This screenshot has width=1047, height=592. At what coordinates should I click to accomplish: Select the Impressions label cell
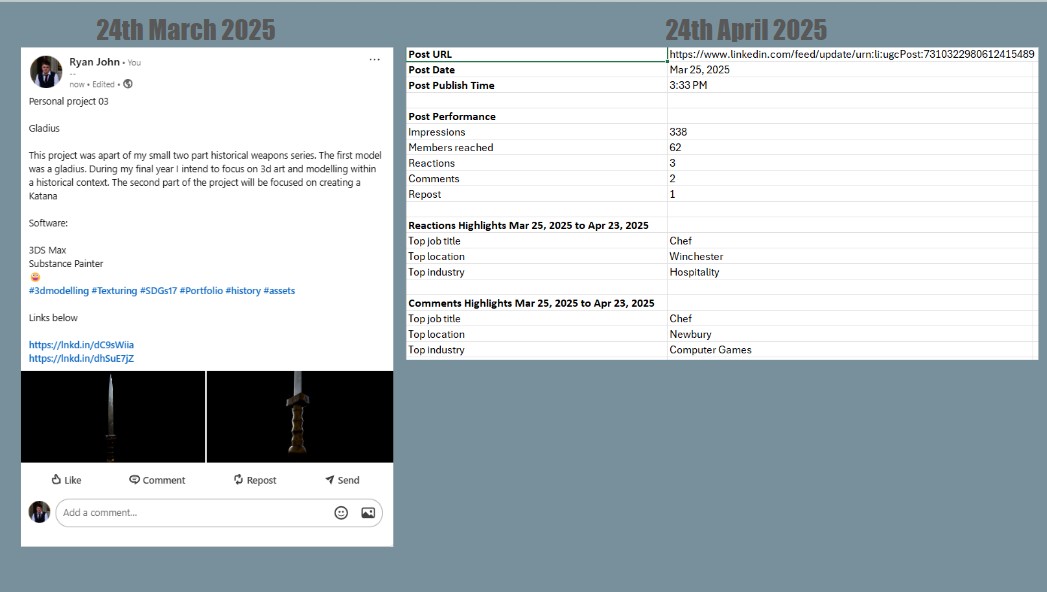click(537, 131)
